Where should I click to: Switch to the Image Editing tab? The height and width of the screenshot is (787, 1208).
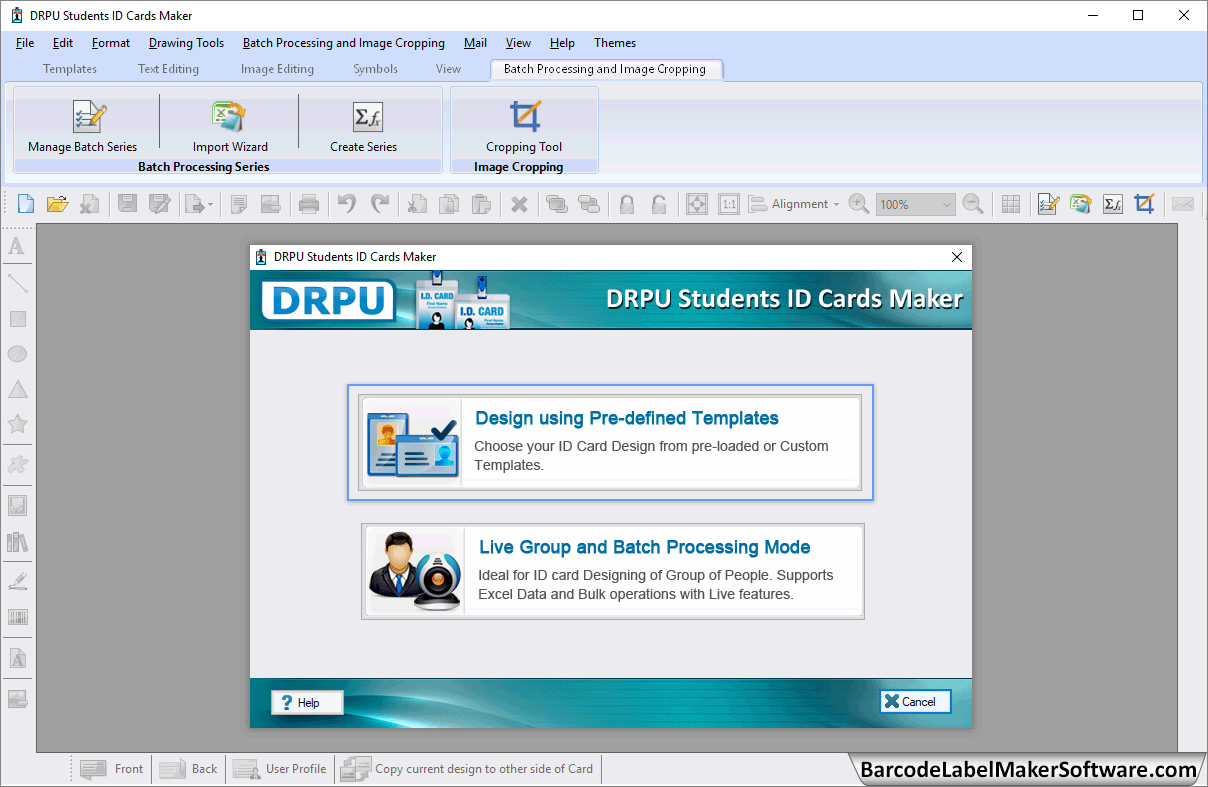click(277, 69)
